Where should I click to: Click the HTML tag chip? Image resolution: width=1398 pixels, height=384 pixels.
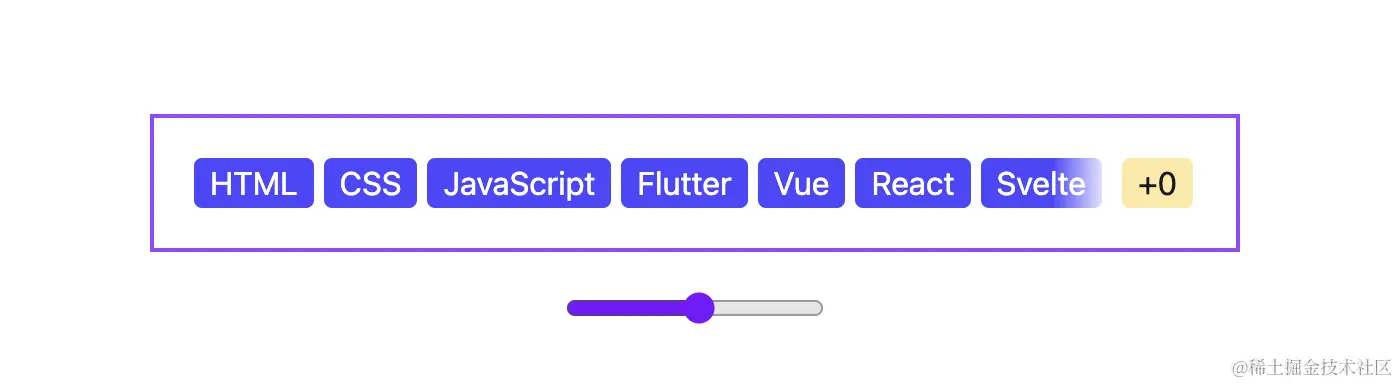tap(254, 183)
